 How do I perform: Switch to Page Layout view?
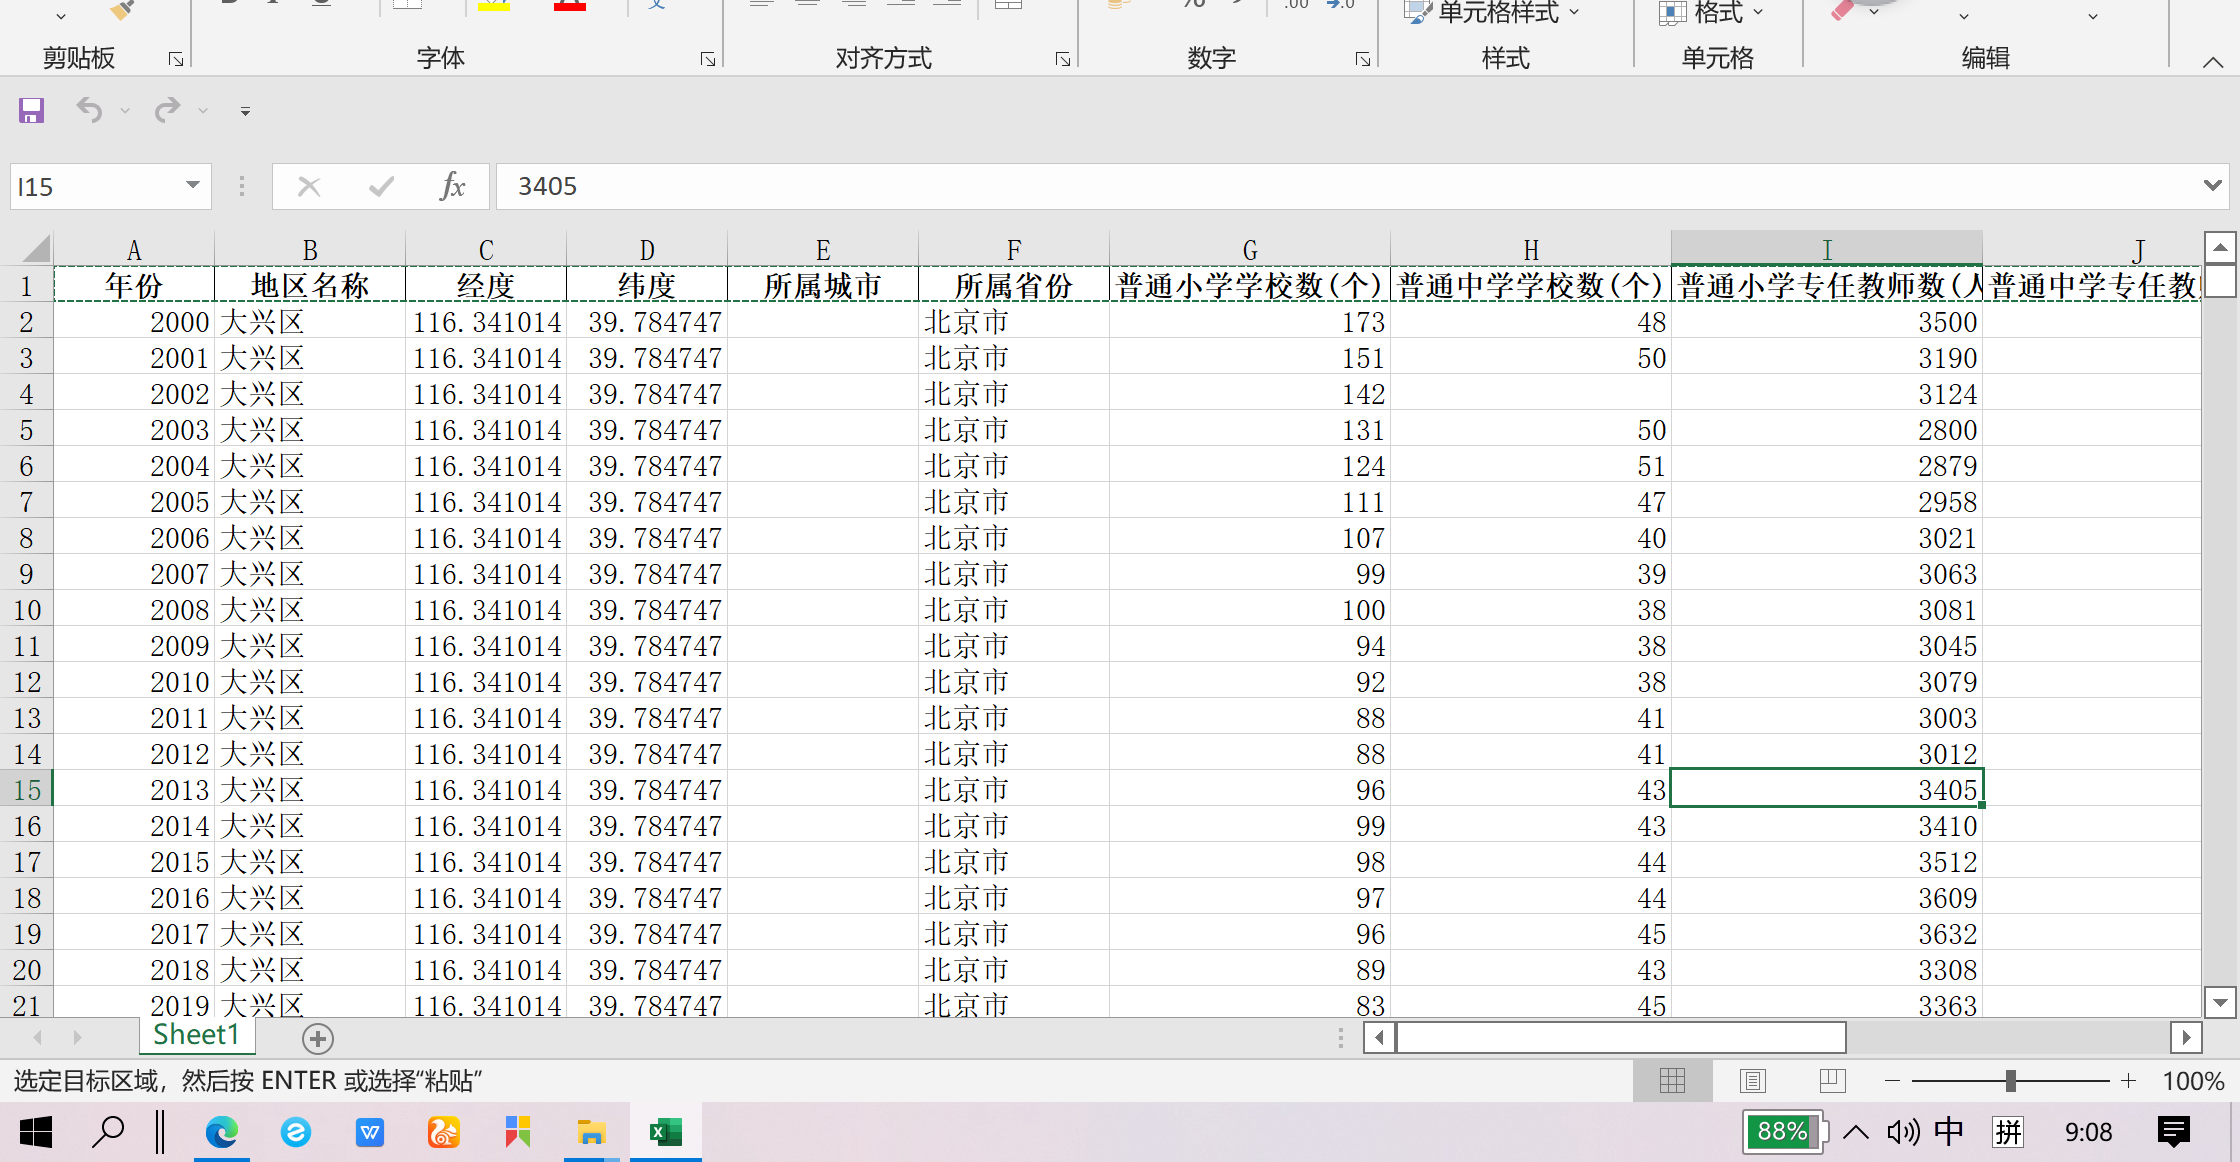coord(1752,1081)
